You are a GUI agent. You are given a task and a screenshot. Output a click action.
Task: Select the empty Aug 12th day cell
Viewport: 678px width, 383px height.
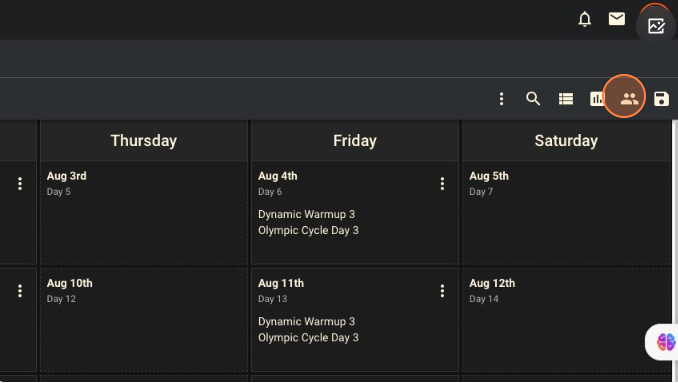pos(566,320)
